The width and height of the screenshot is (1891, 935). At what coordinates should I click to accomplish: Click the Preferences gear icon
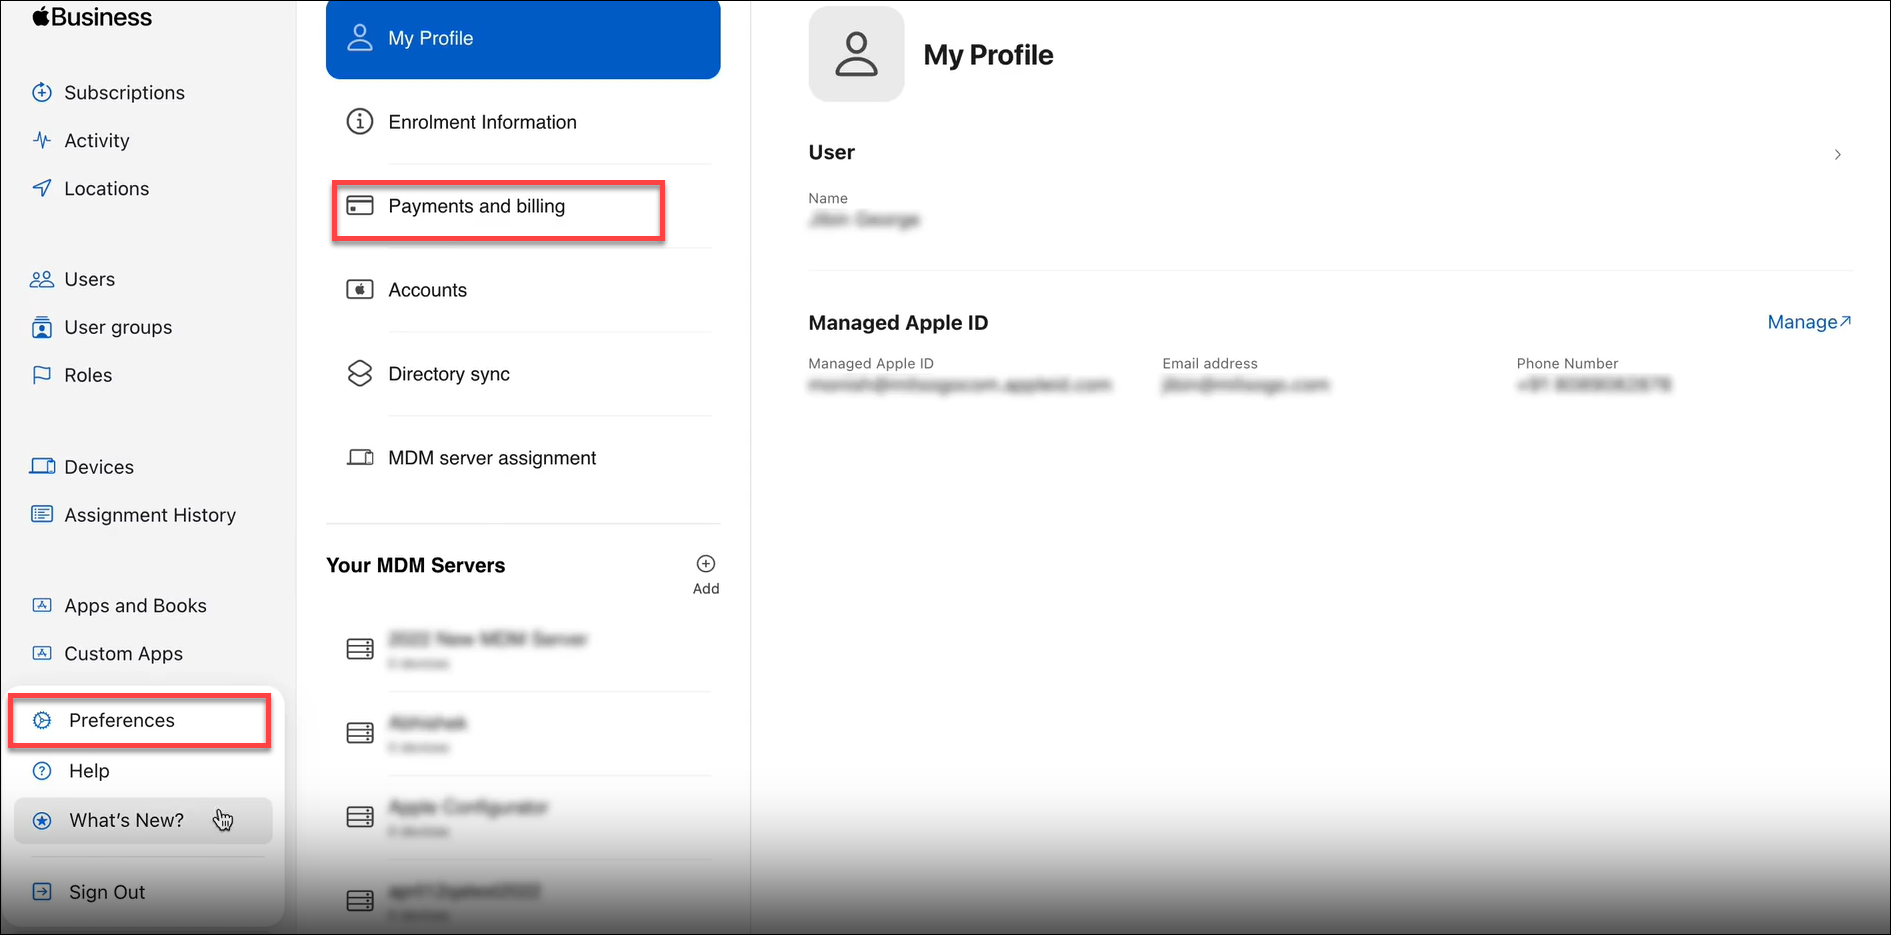42,720
